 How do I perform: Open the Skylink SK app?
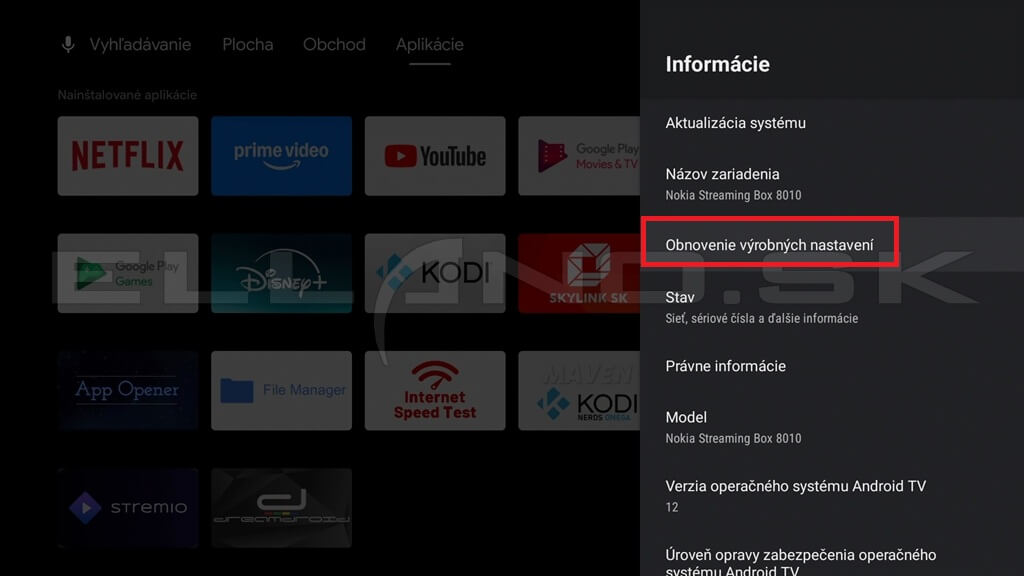(x=580, y=273)
